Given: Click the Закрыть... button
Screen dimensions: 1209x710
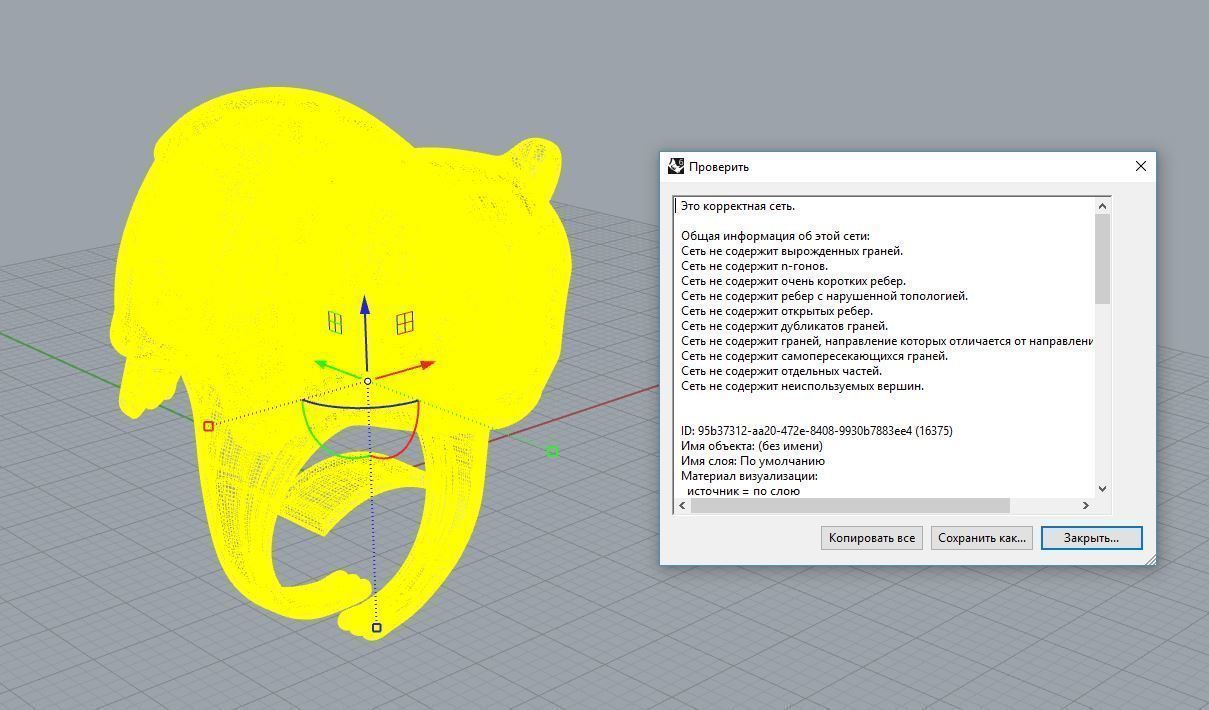Looking at the screenshot, I should point(1091,538).
